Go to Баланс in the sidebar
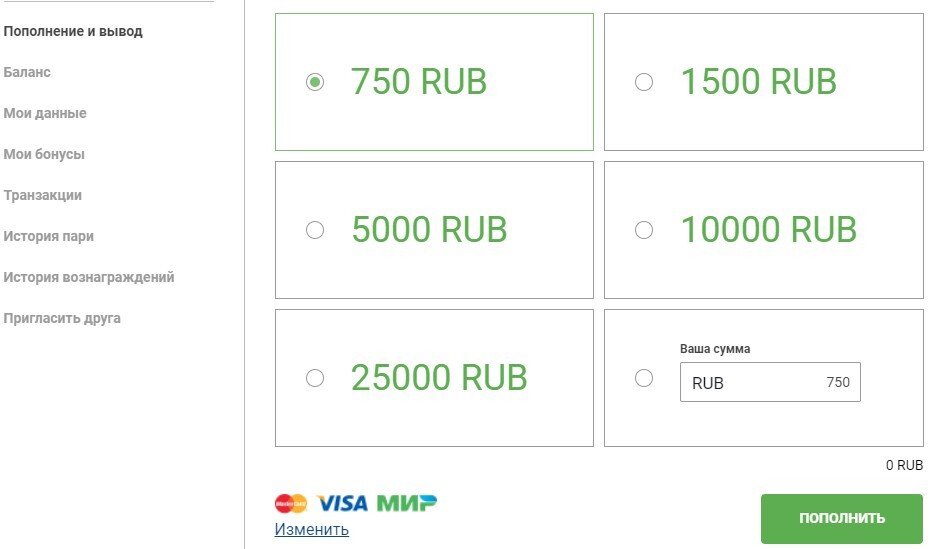The width and height of the screenshot is (931, 549). [27, 72]
